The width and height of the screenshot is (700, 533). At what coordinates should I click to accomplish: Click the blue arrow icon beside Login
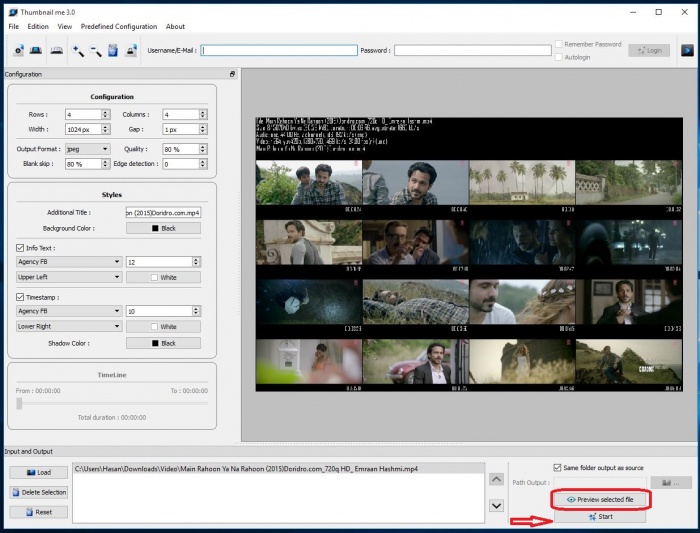688,50
